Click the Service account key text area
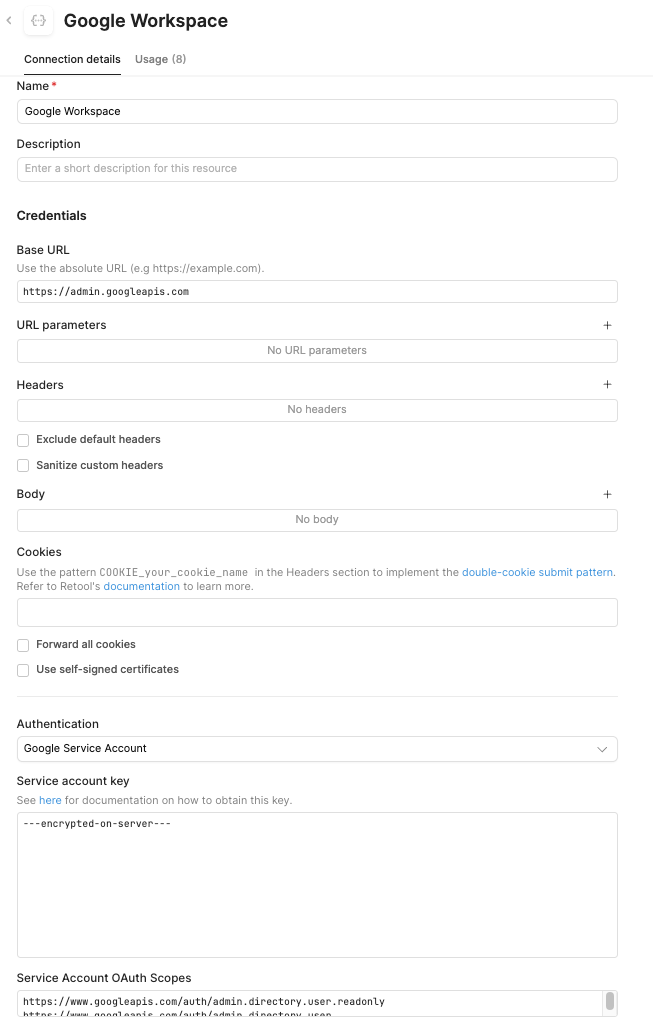The image size is (653, 1027). [317, 885]
